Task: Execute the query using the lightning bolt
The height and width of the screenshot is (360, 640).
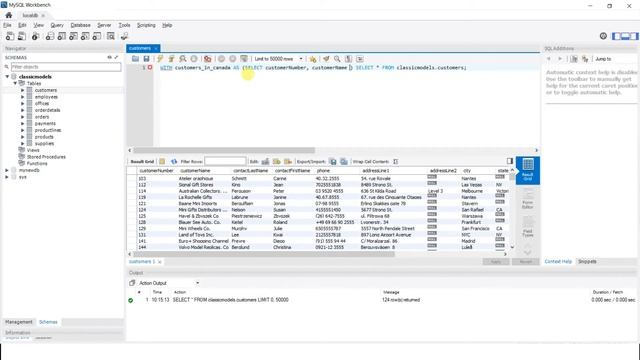Action: click(x=160, y=59)
